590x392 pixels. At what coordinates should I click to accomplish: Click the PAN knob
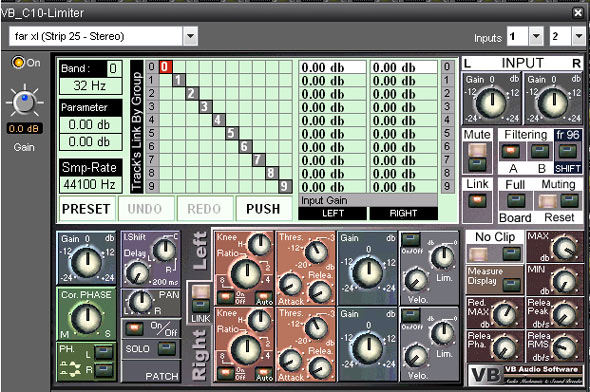point(140,301)
